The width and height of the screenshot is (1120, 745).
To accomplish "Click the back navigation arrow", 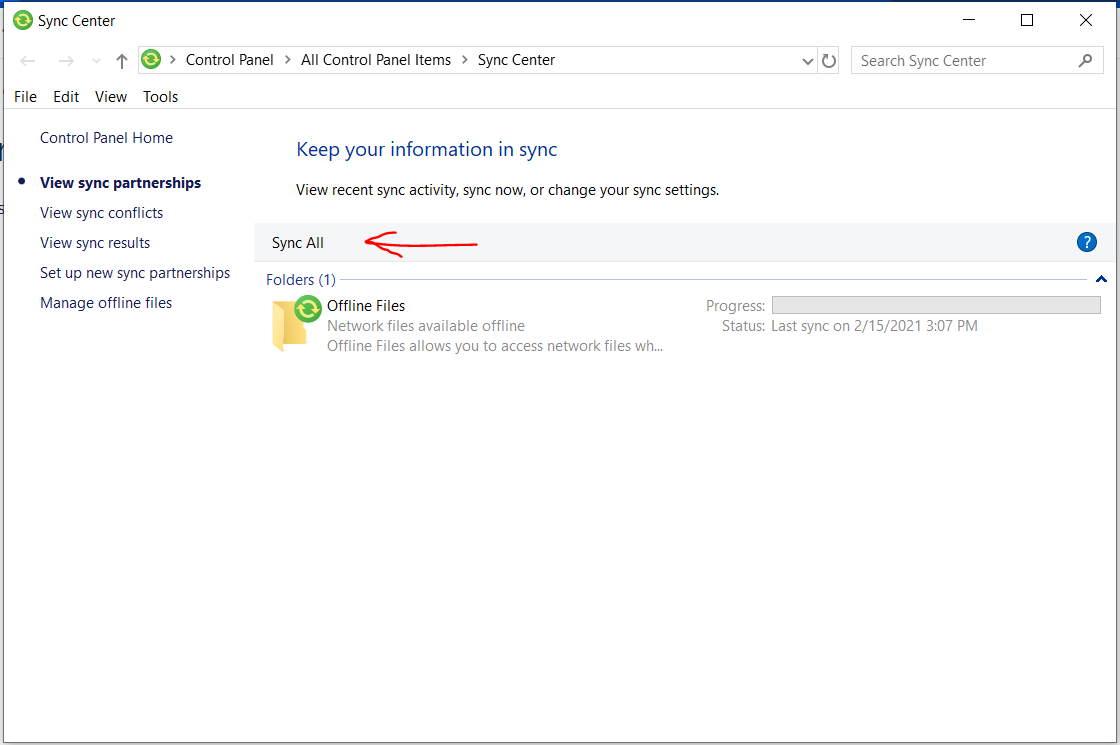I will 27,60.
